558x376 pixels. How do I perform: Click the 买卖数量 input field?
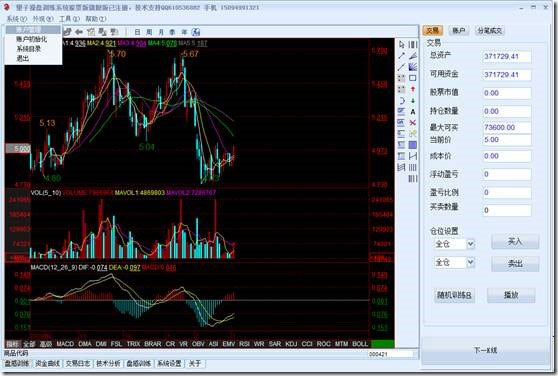[x=507, y=210]
